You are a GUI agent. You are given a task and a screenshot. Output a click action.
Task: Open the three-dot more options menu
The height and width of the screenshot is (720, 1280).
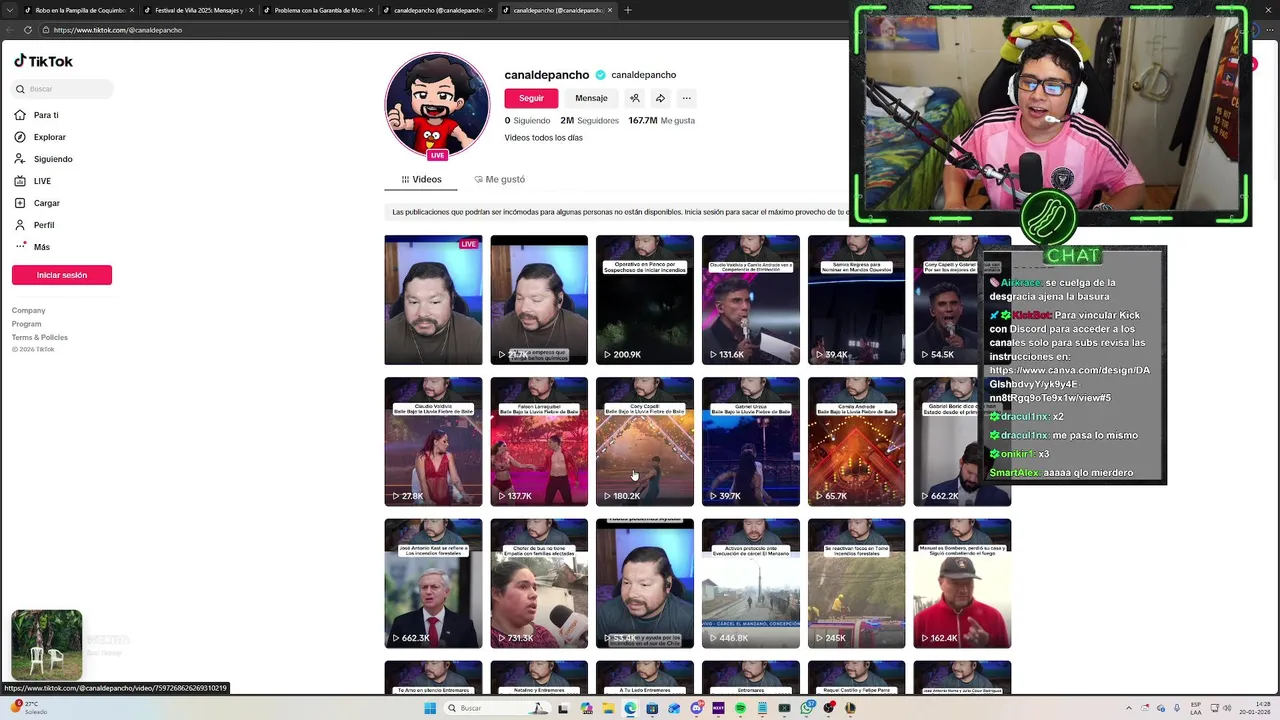tap(686, 98)
